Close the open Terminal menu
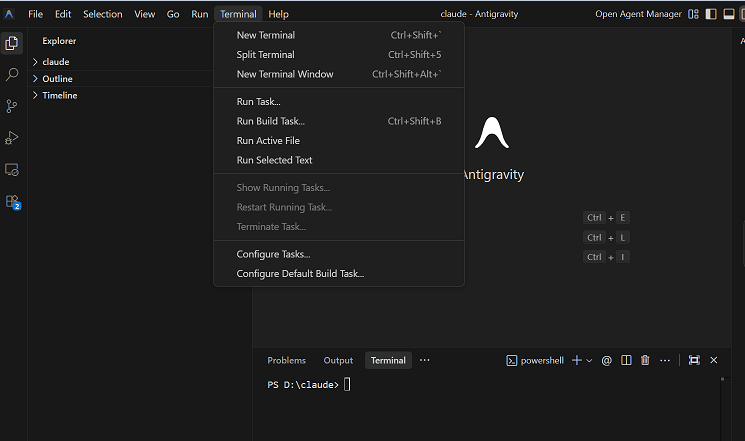Image resolution: width=745 pixels, height=441 pixels. (x=238, y=14)
